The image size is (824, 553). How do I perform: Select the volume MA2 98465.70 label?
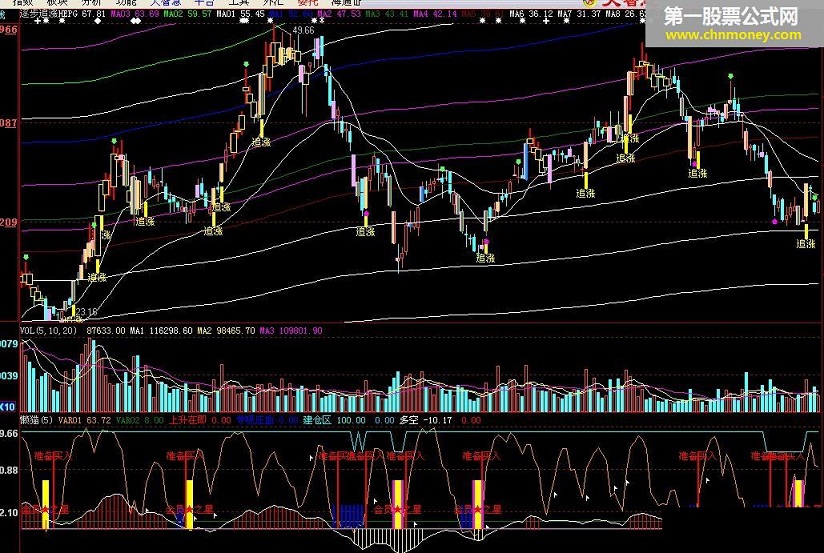click(226, 331)
